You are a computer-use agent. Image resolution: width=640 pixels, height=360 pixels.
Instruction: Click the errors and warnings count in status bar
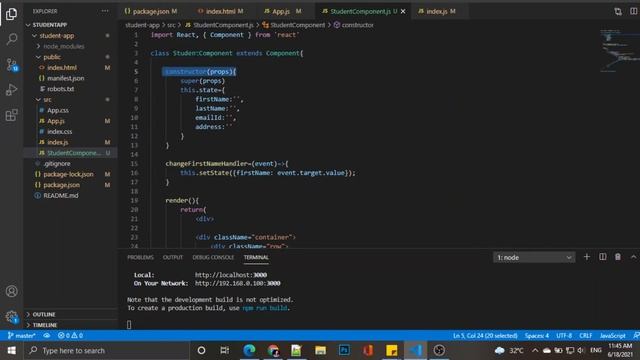pyautogui.click(x=70, y=336)
